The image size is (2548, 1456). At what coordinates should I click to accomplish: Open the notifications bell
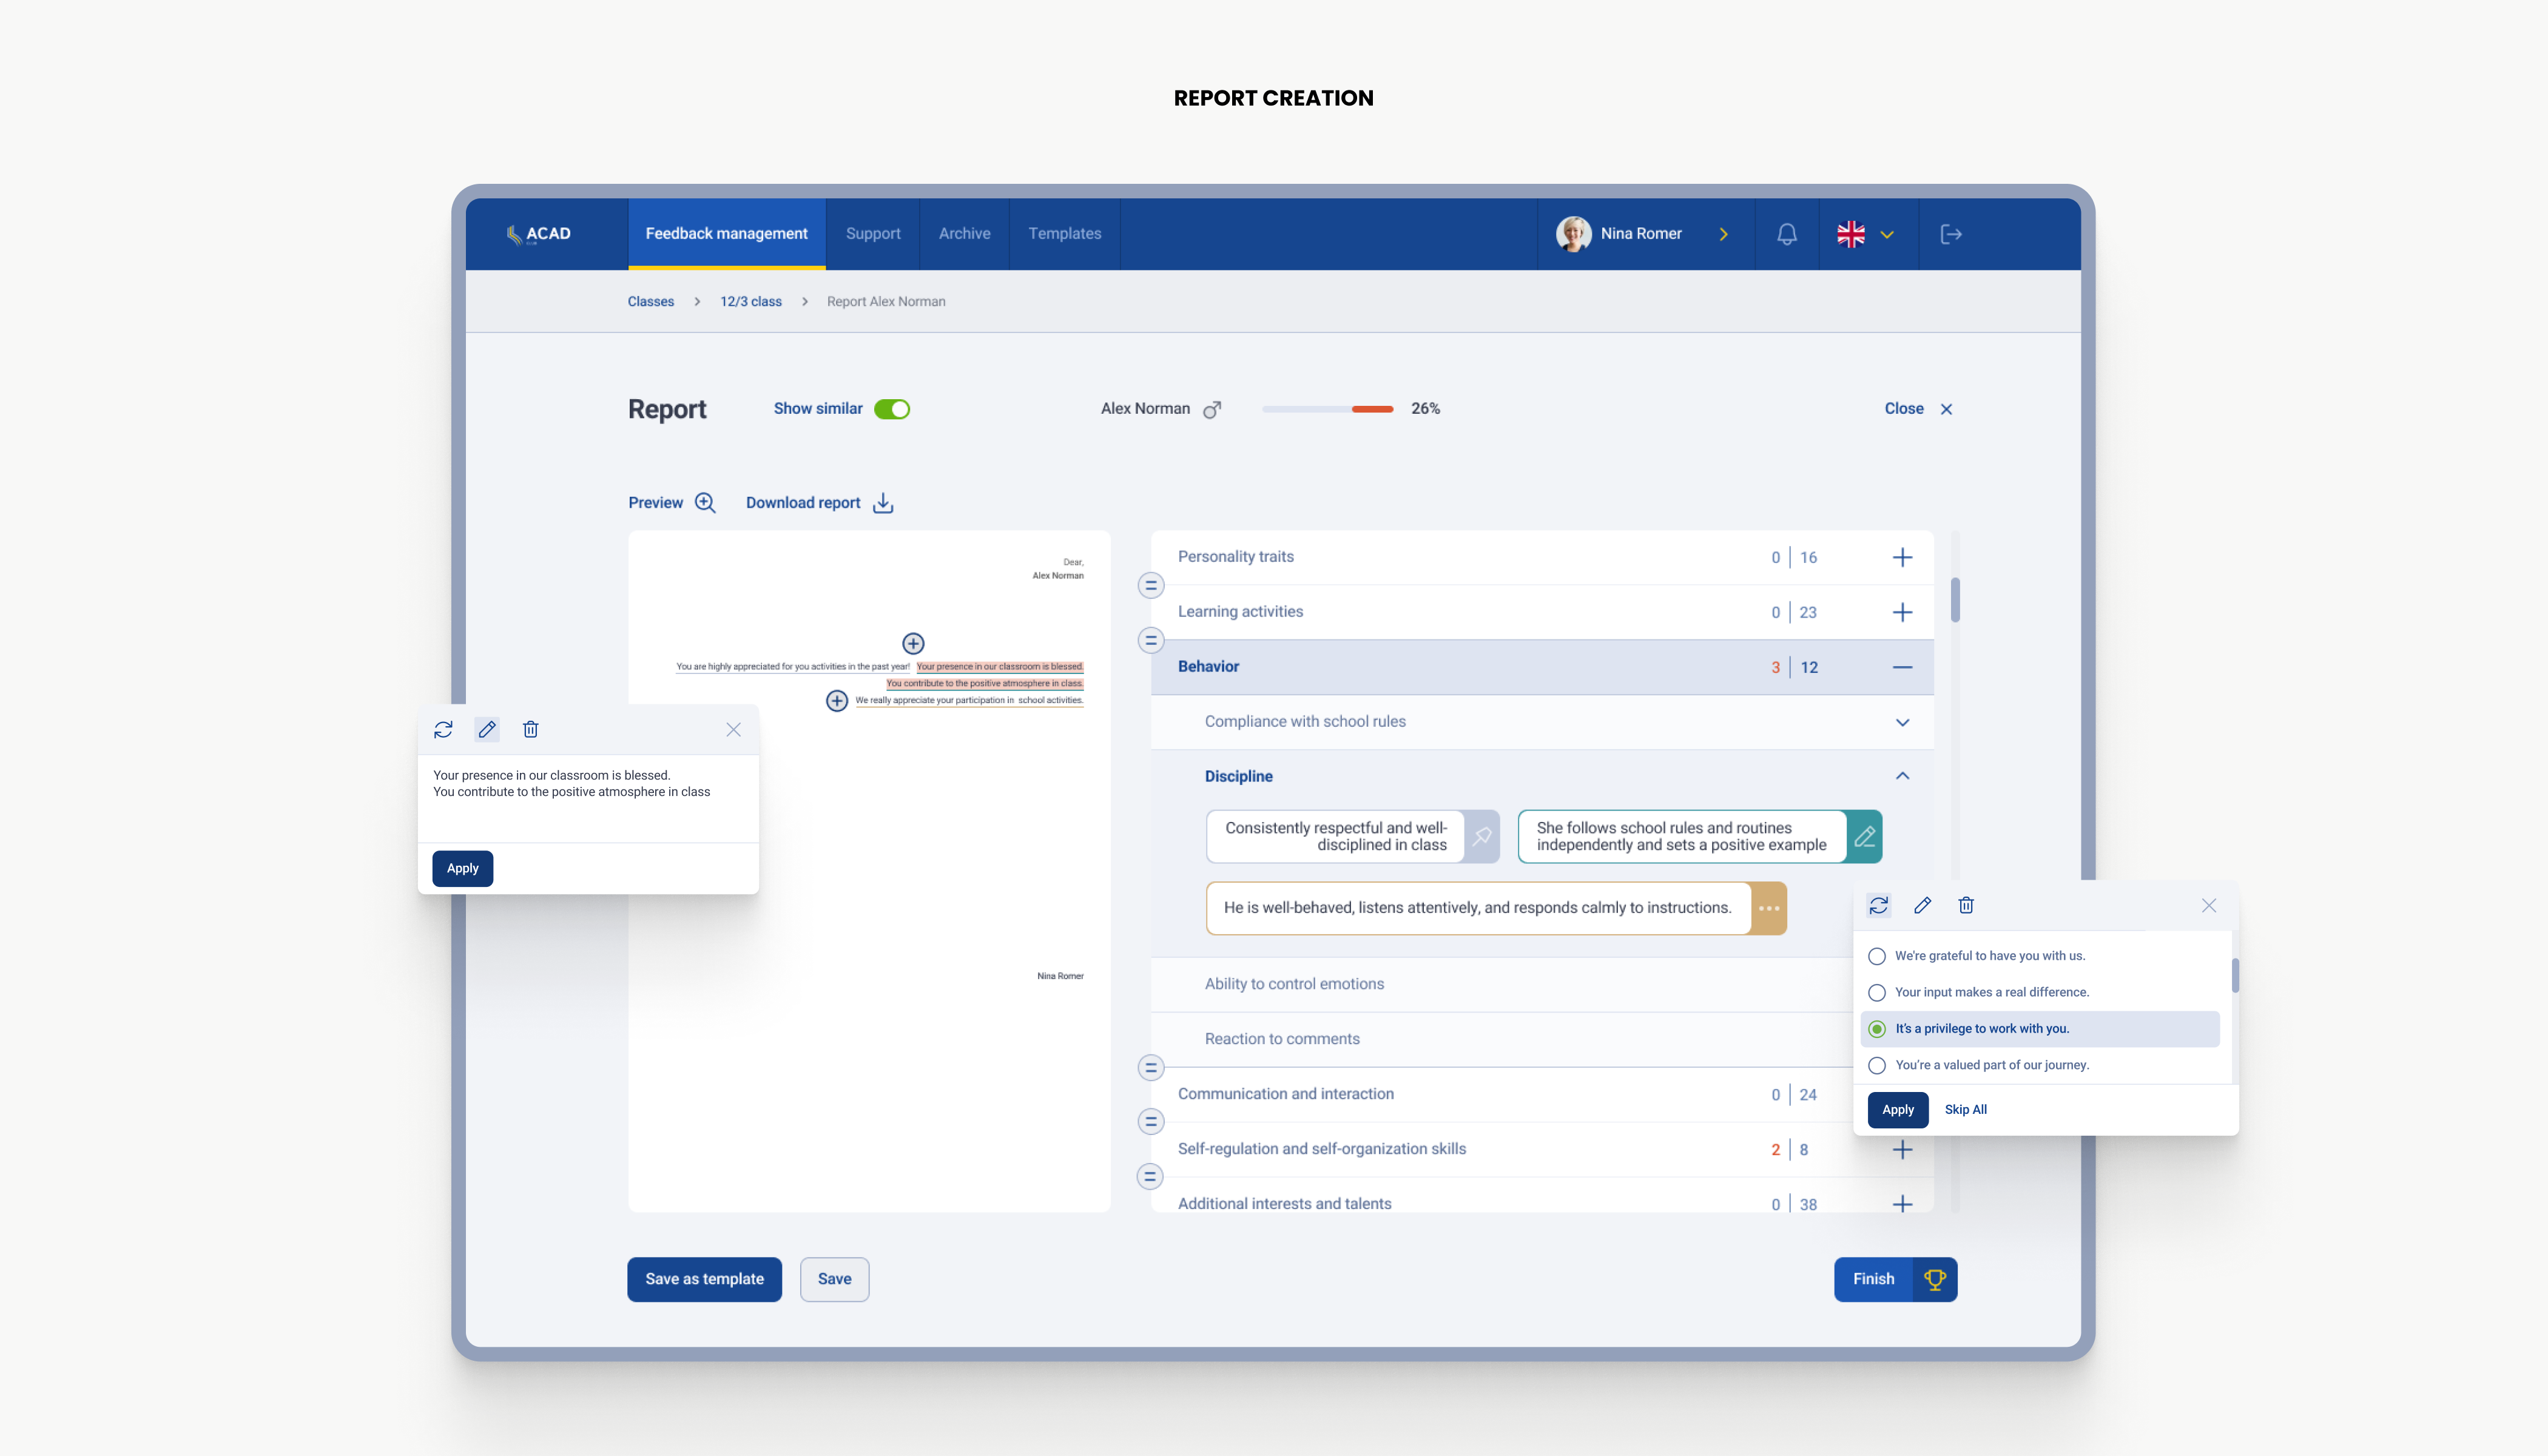point(1787,234)
